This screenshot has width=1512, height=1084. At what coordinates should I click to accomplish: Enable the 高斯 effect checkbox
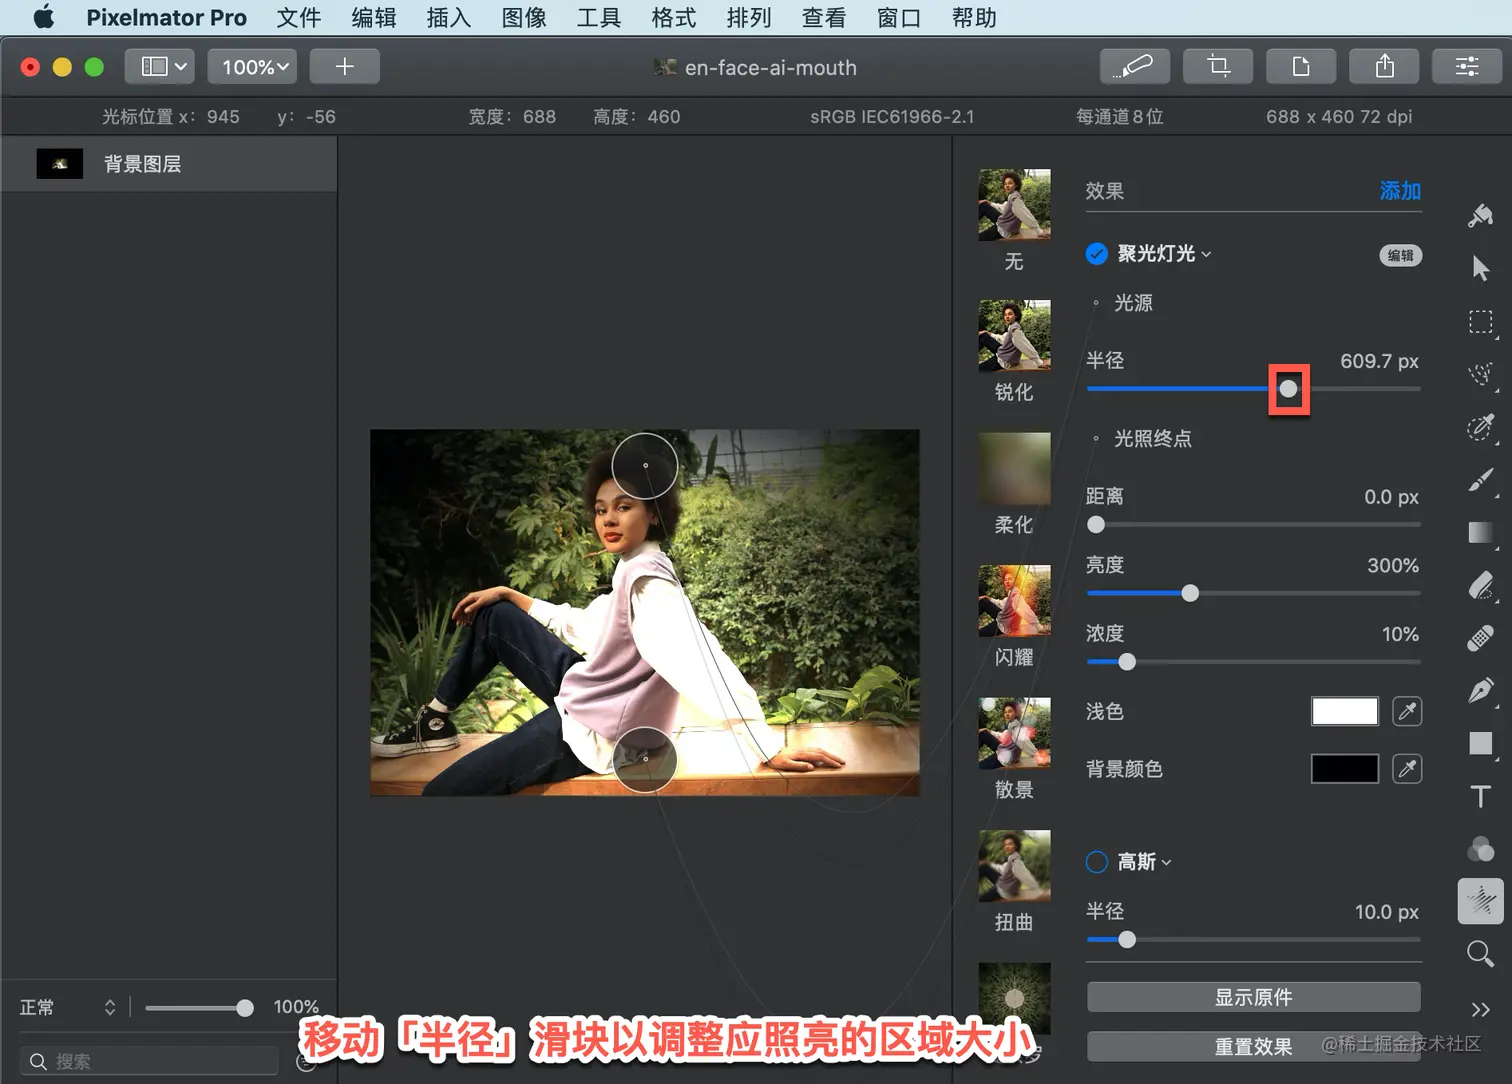1097,862
